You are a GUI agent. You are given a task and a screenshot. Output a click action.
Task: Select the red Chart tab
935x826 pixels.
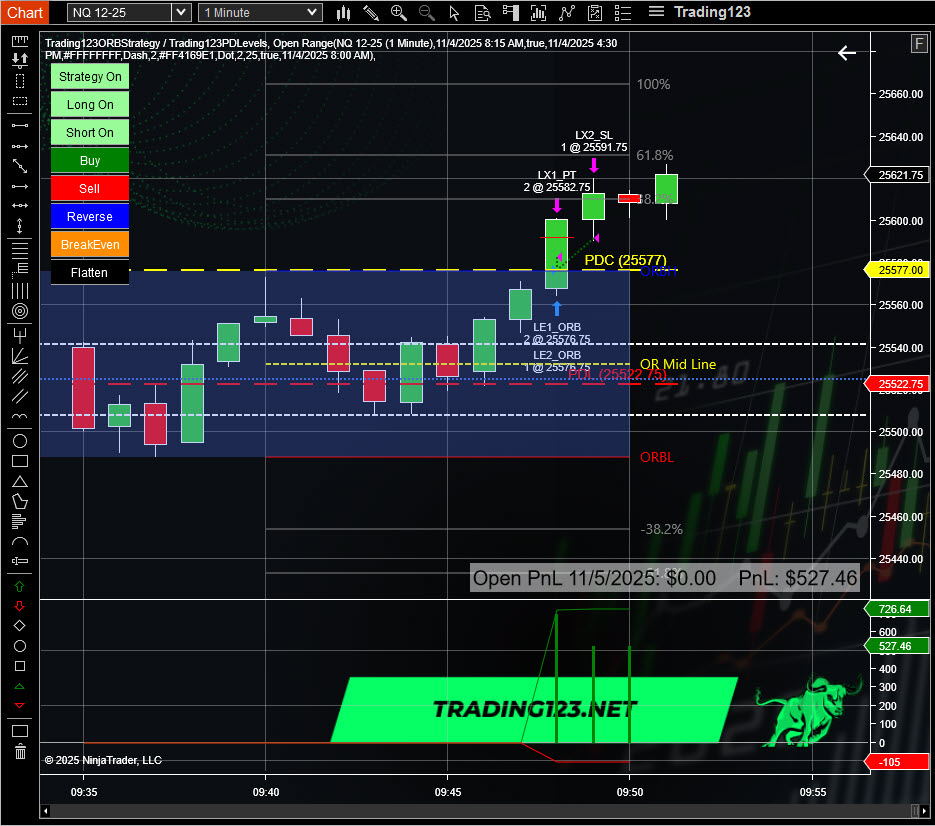(24, 12)
